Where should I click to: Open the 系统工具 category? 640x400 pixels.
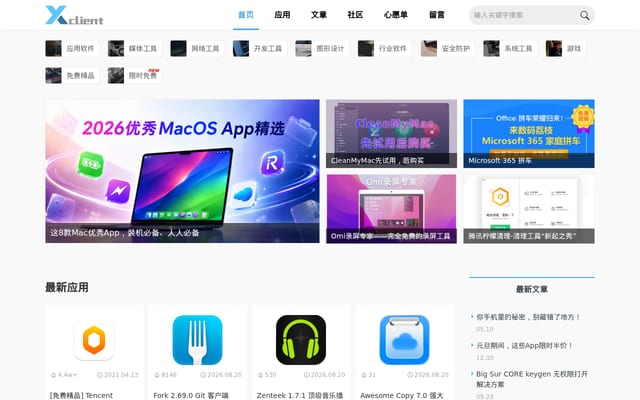tap(510, 48)
